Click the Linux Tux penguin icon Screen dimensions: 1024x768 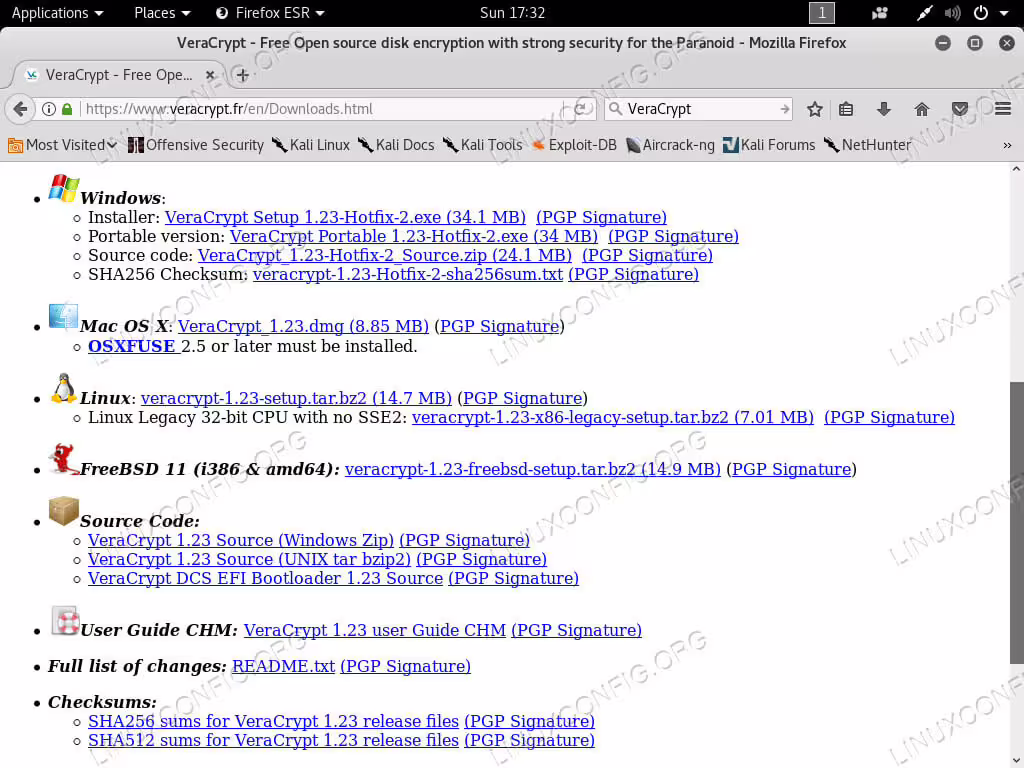click(x=63, y=389)
